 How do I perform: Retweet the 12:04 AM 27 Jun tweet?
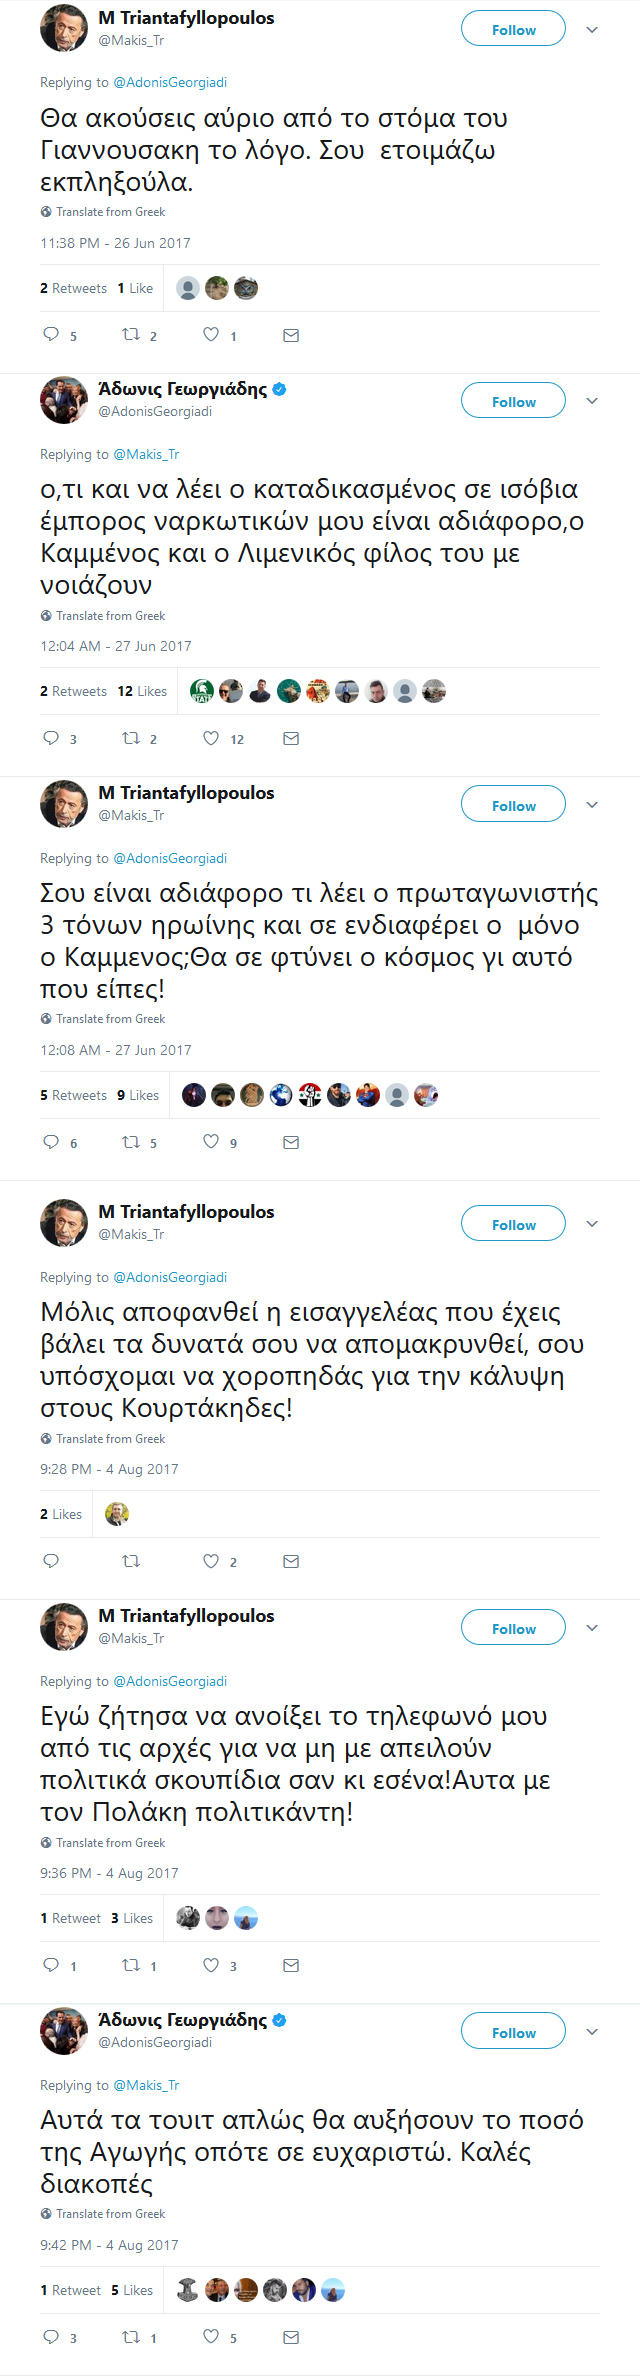pos(131,739)
